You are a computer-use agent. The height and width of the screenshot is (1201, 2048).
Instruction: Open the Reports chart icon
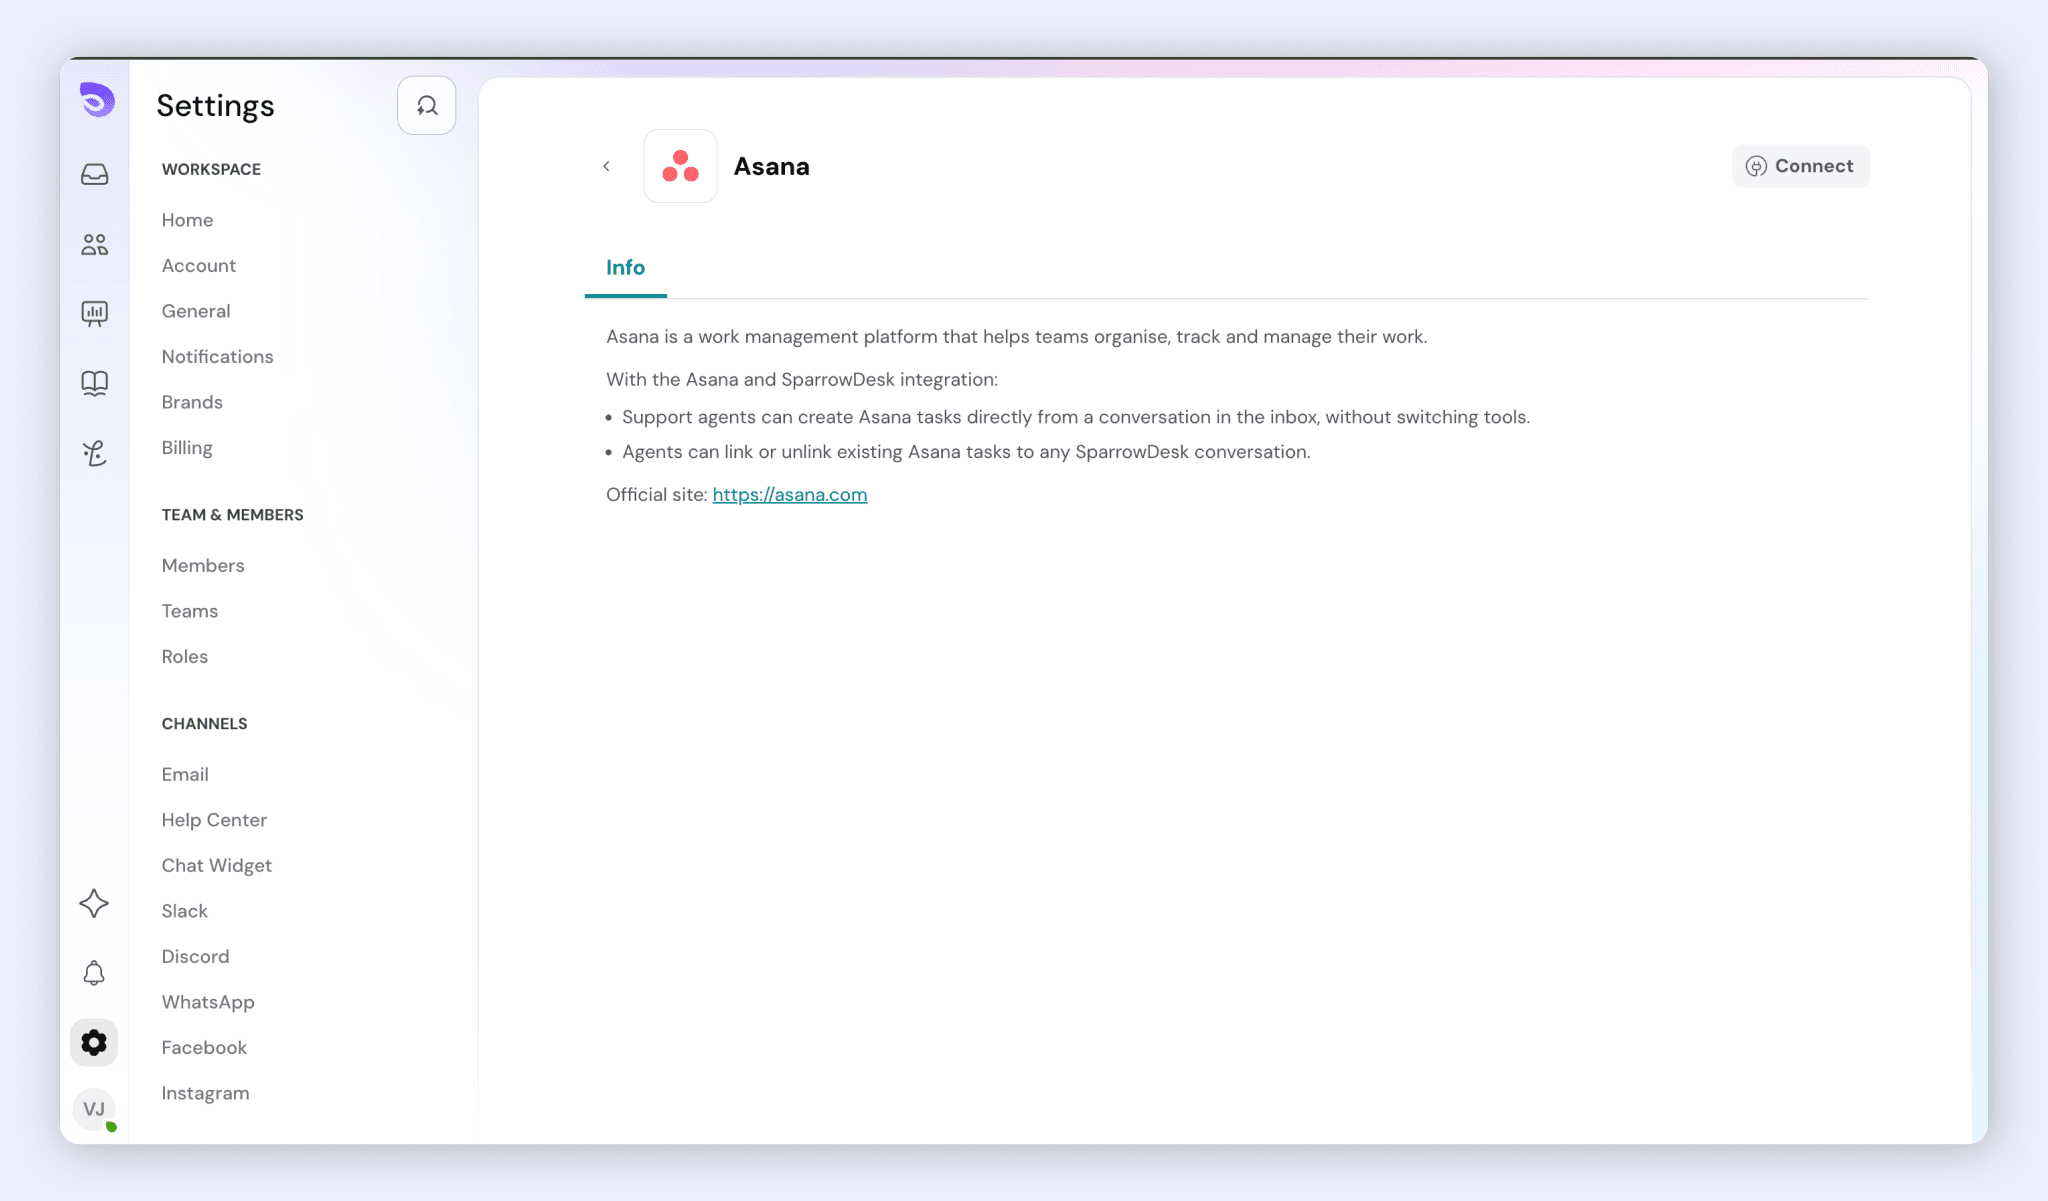[95, 314]
